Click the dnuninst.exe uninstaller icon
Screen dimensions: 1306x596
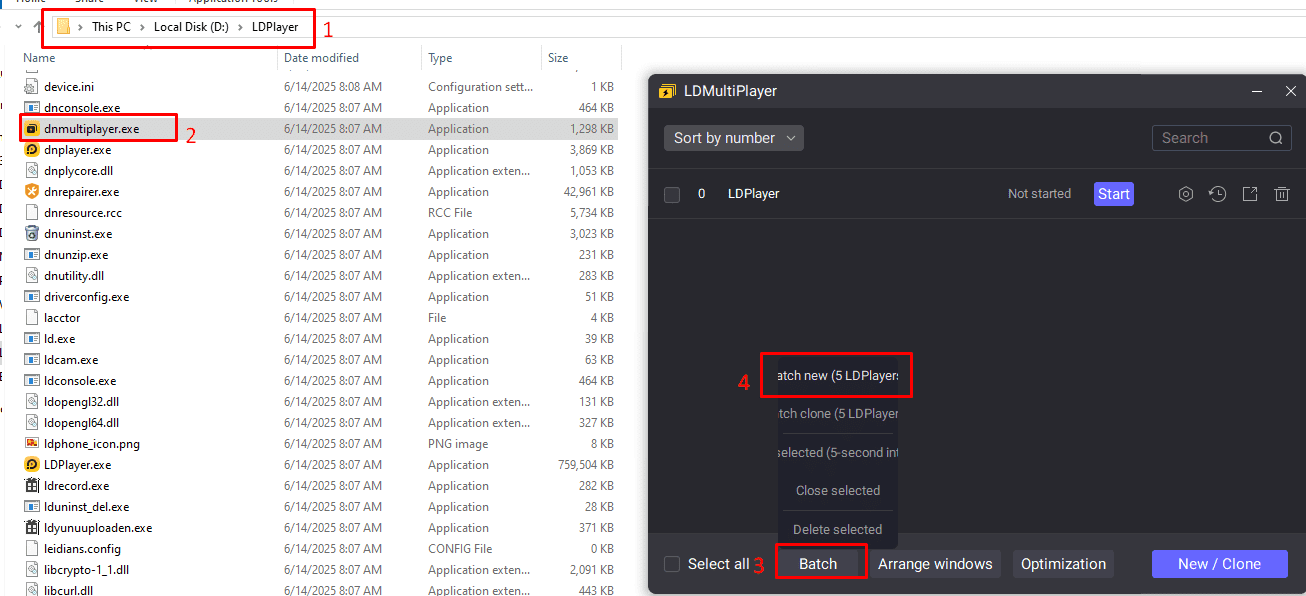click(x=32, y=234)
